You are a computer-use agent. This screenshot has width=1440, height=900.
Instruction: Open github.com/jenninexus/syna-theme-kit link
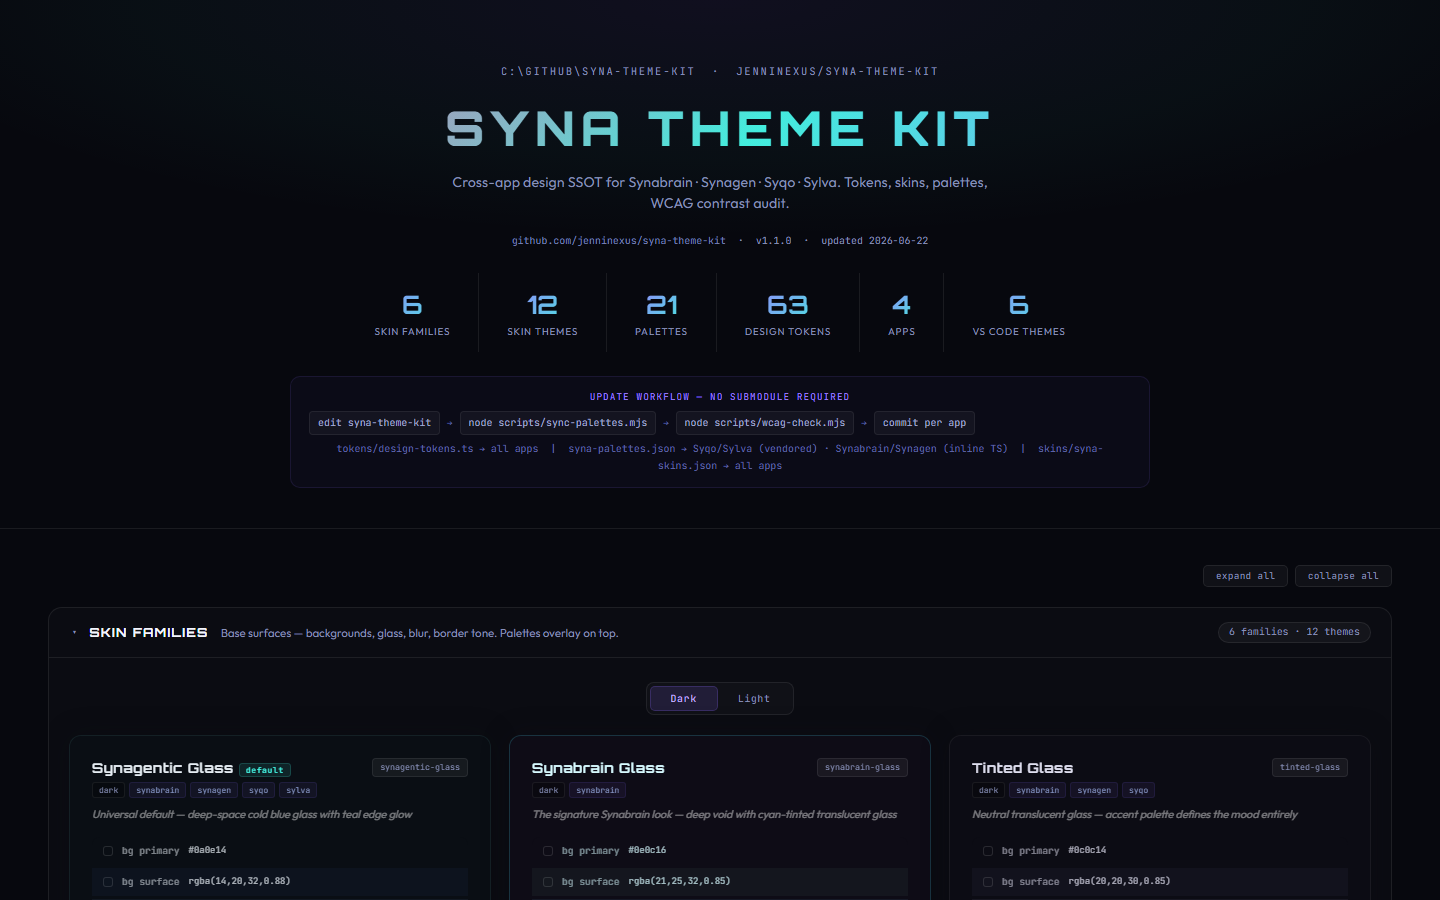tap(619, 241)
